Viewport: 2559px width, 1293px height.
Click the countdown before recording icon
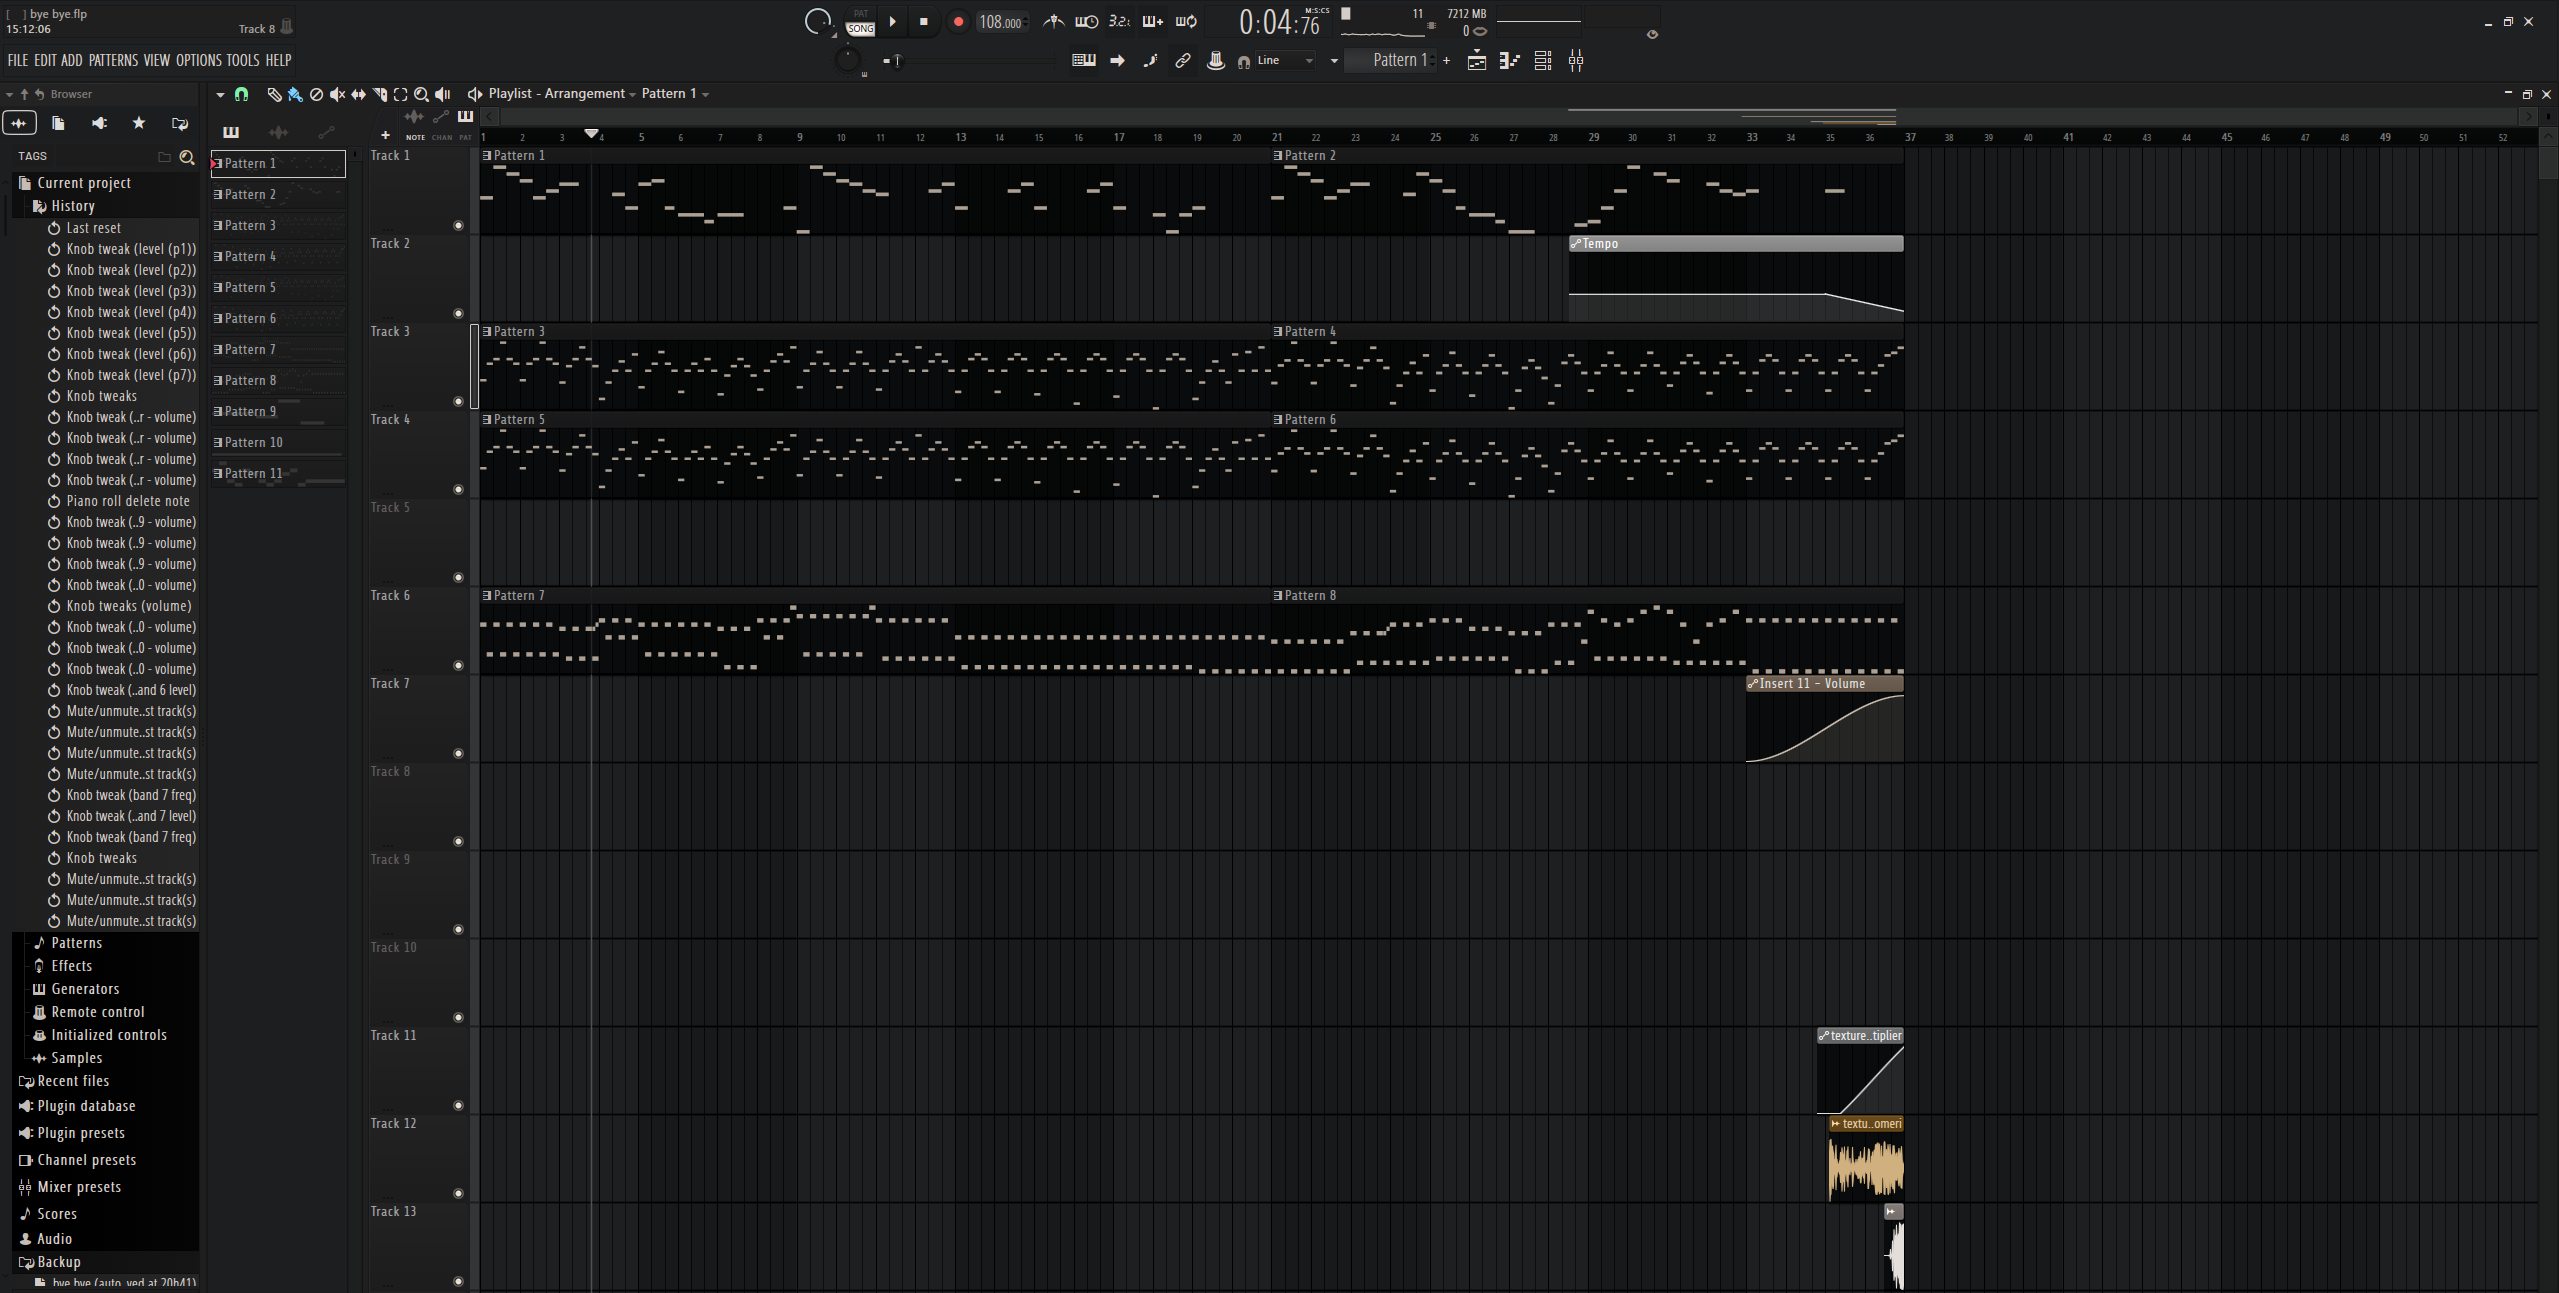1119,21
